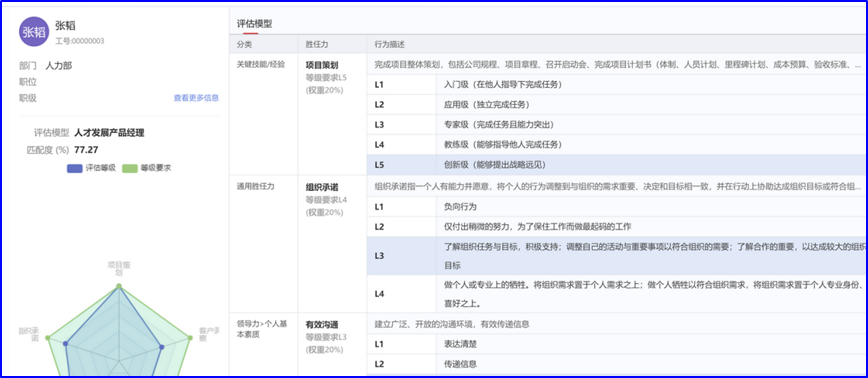Click the 项目策划 description text row
The height and width of the screenshot is (378, 868).
[x=617, y=64]
